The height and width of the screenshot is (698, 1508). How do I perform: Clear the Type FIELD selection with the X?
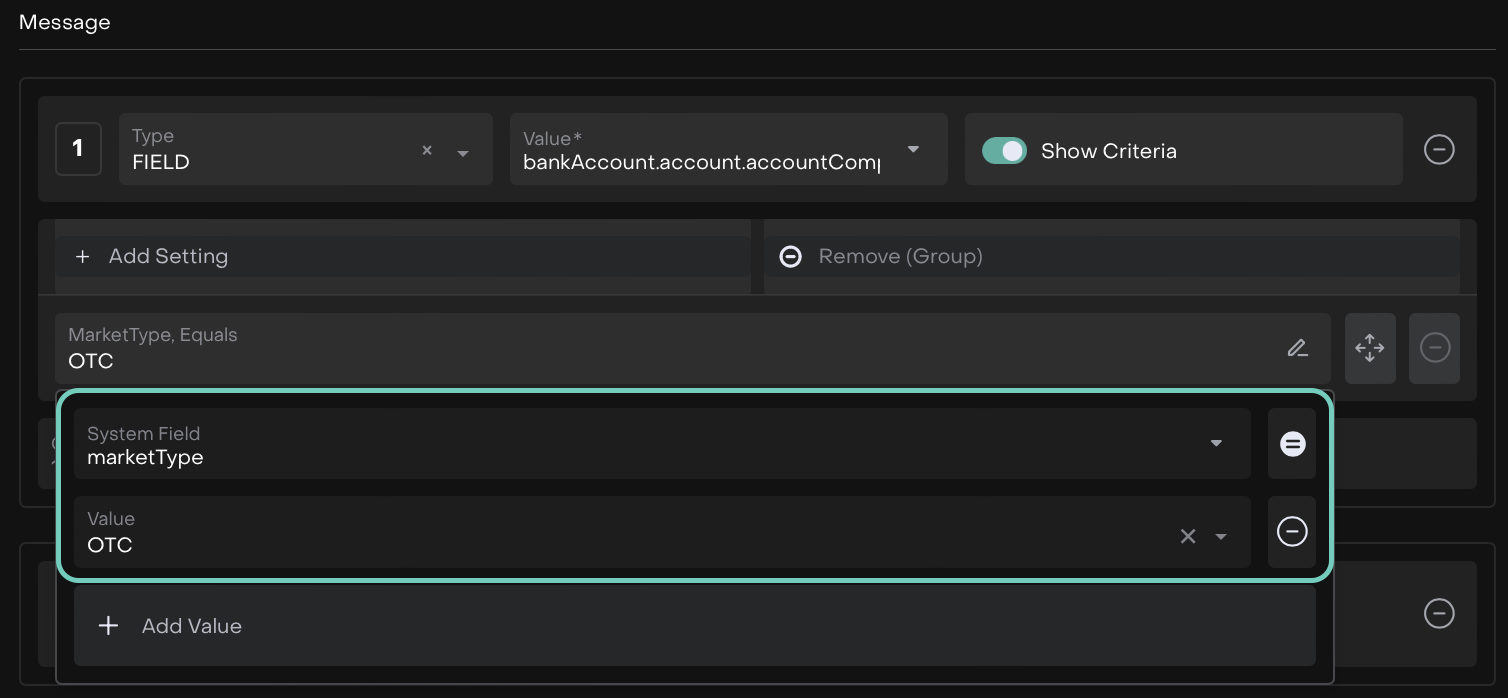click(427, 151)
